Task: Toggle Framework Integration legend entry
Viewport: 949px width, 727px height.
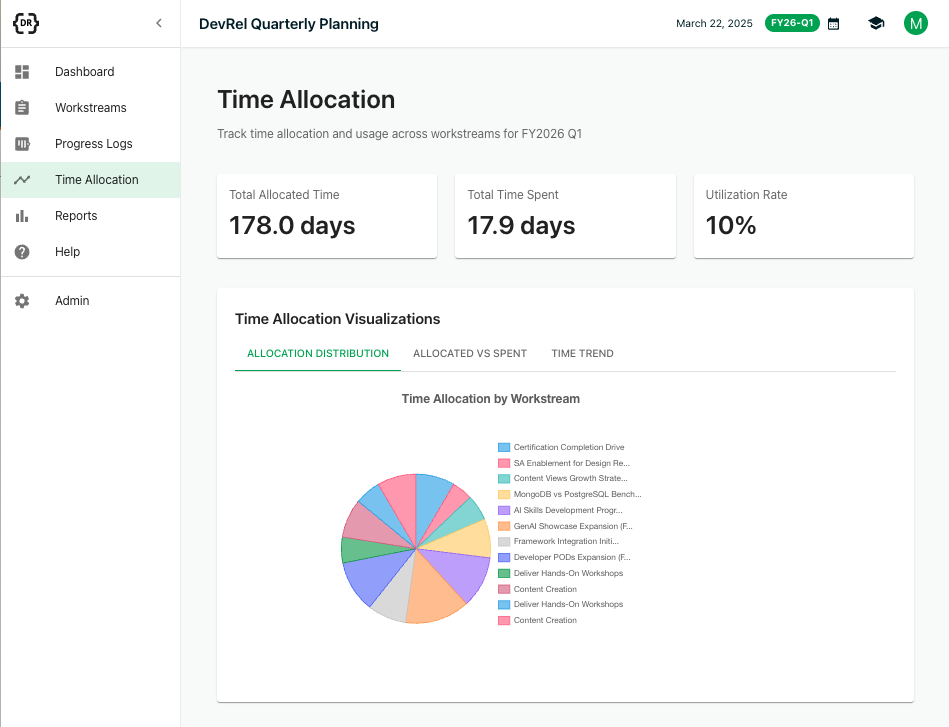Action: tap(559, 541)
